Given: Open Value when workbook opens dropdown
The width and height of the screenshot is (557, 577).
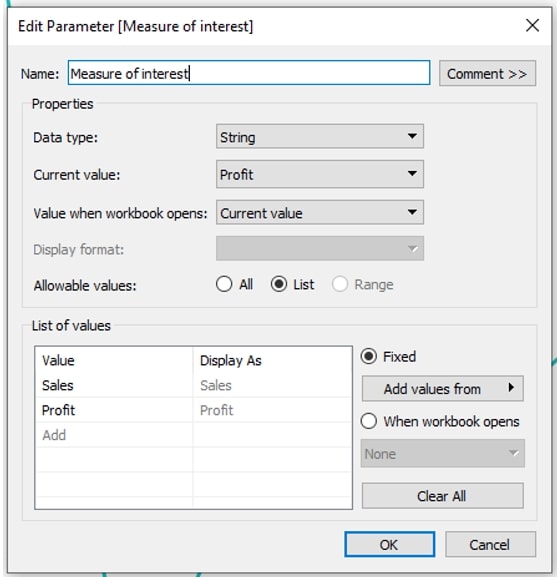Looking at the screenshot, I should pyautogui.click(x=320, y=213).
